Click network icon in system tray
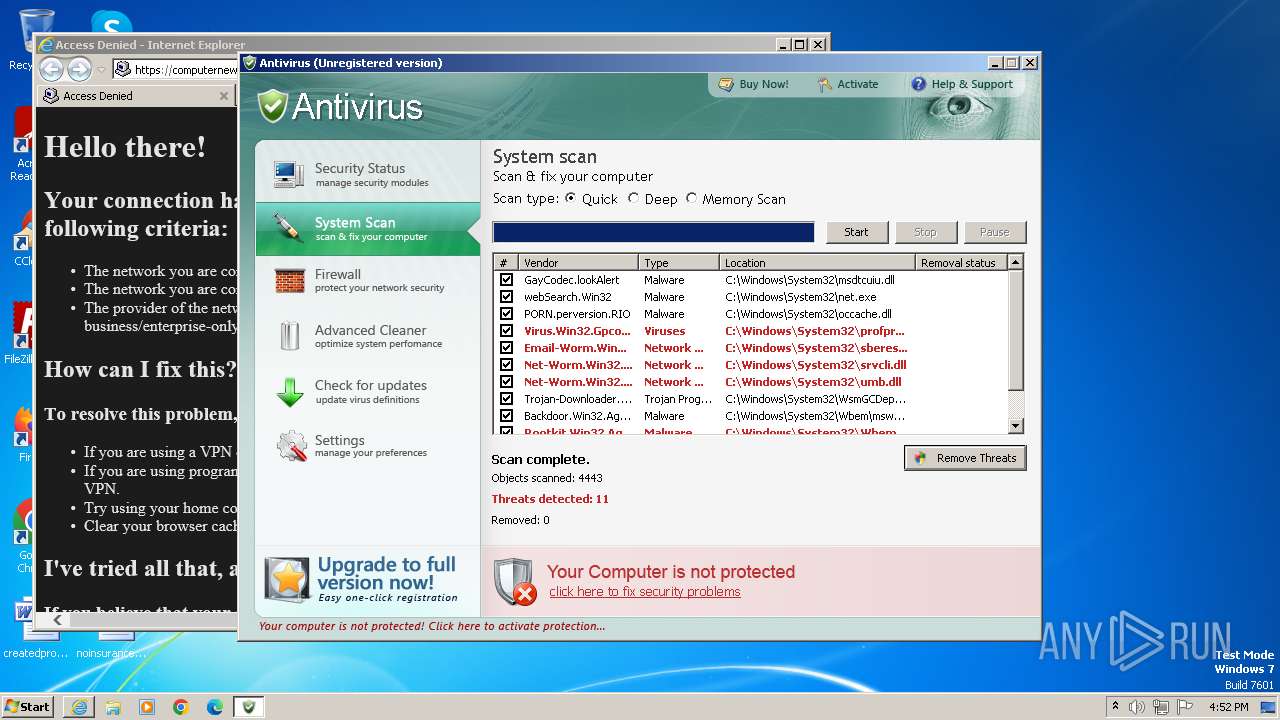The height and width of the screenshot is (720, 1280). [1161, 707]
